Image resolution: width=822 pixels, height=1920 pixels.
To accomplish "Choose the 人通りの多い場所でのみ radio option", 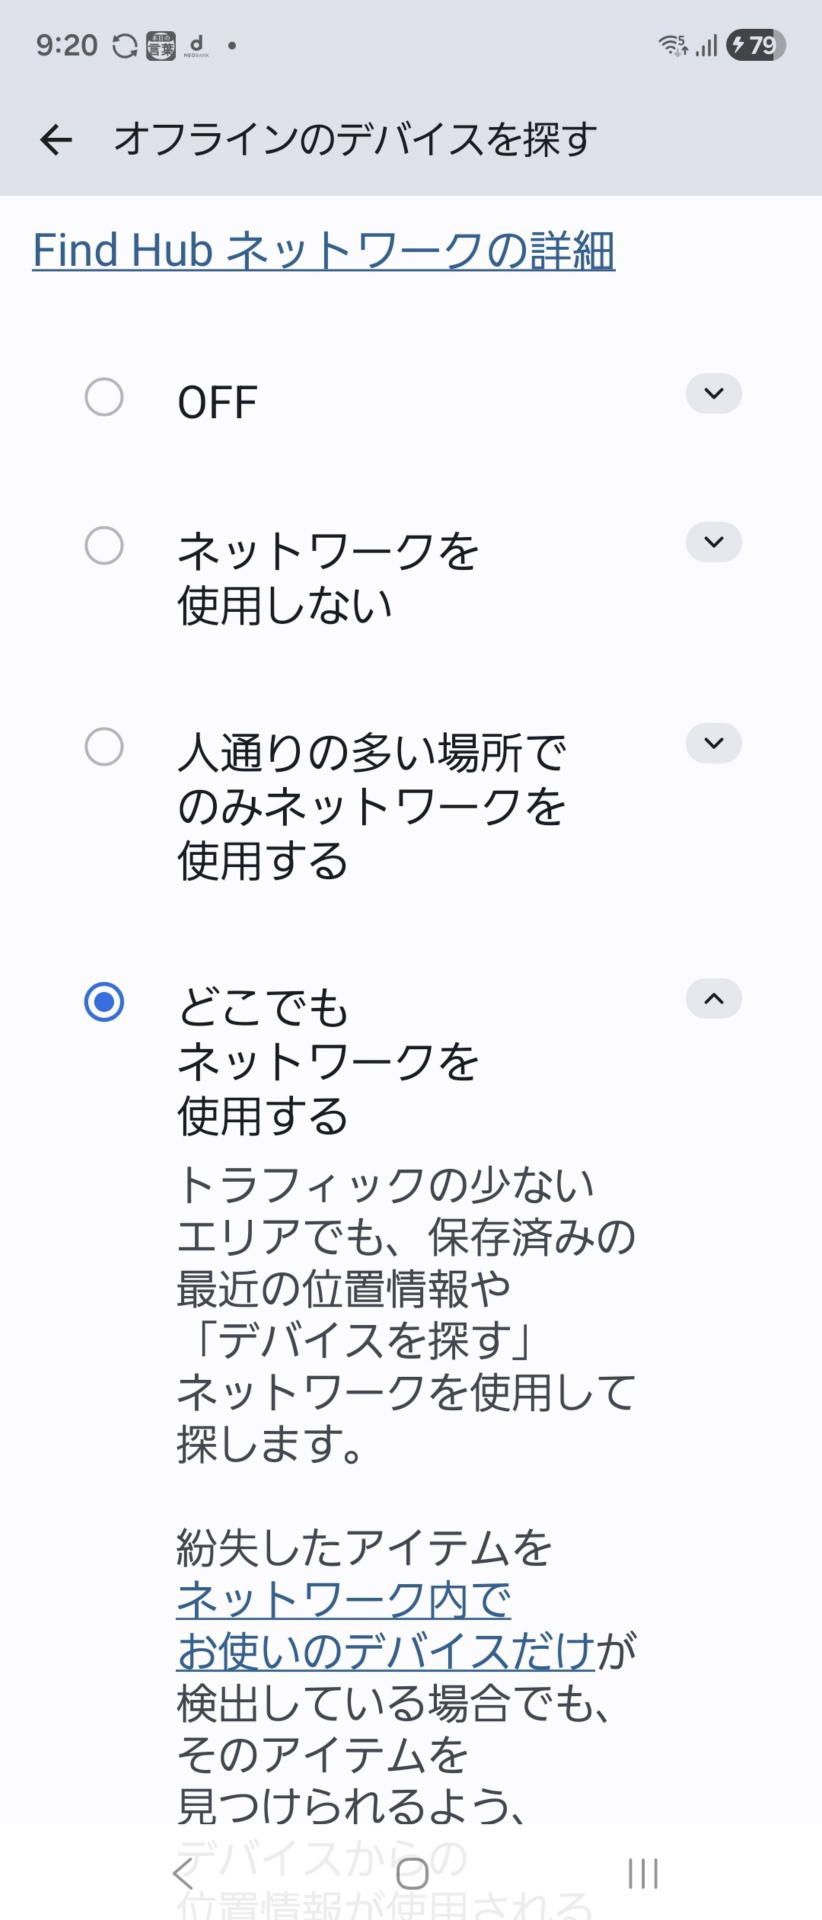I will tap(104, 747).
